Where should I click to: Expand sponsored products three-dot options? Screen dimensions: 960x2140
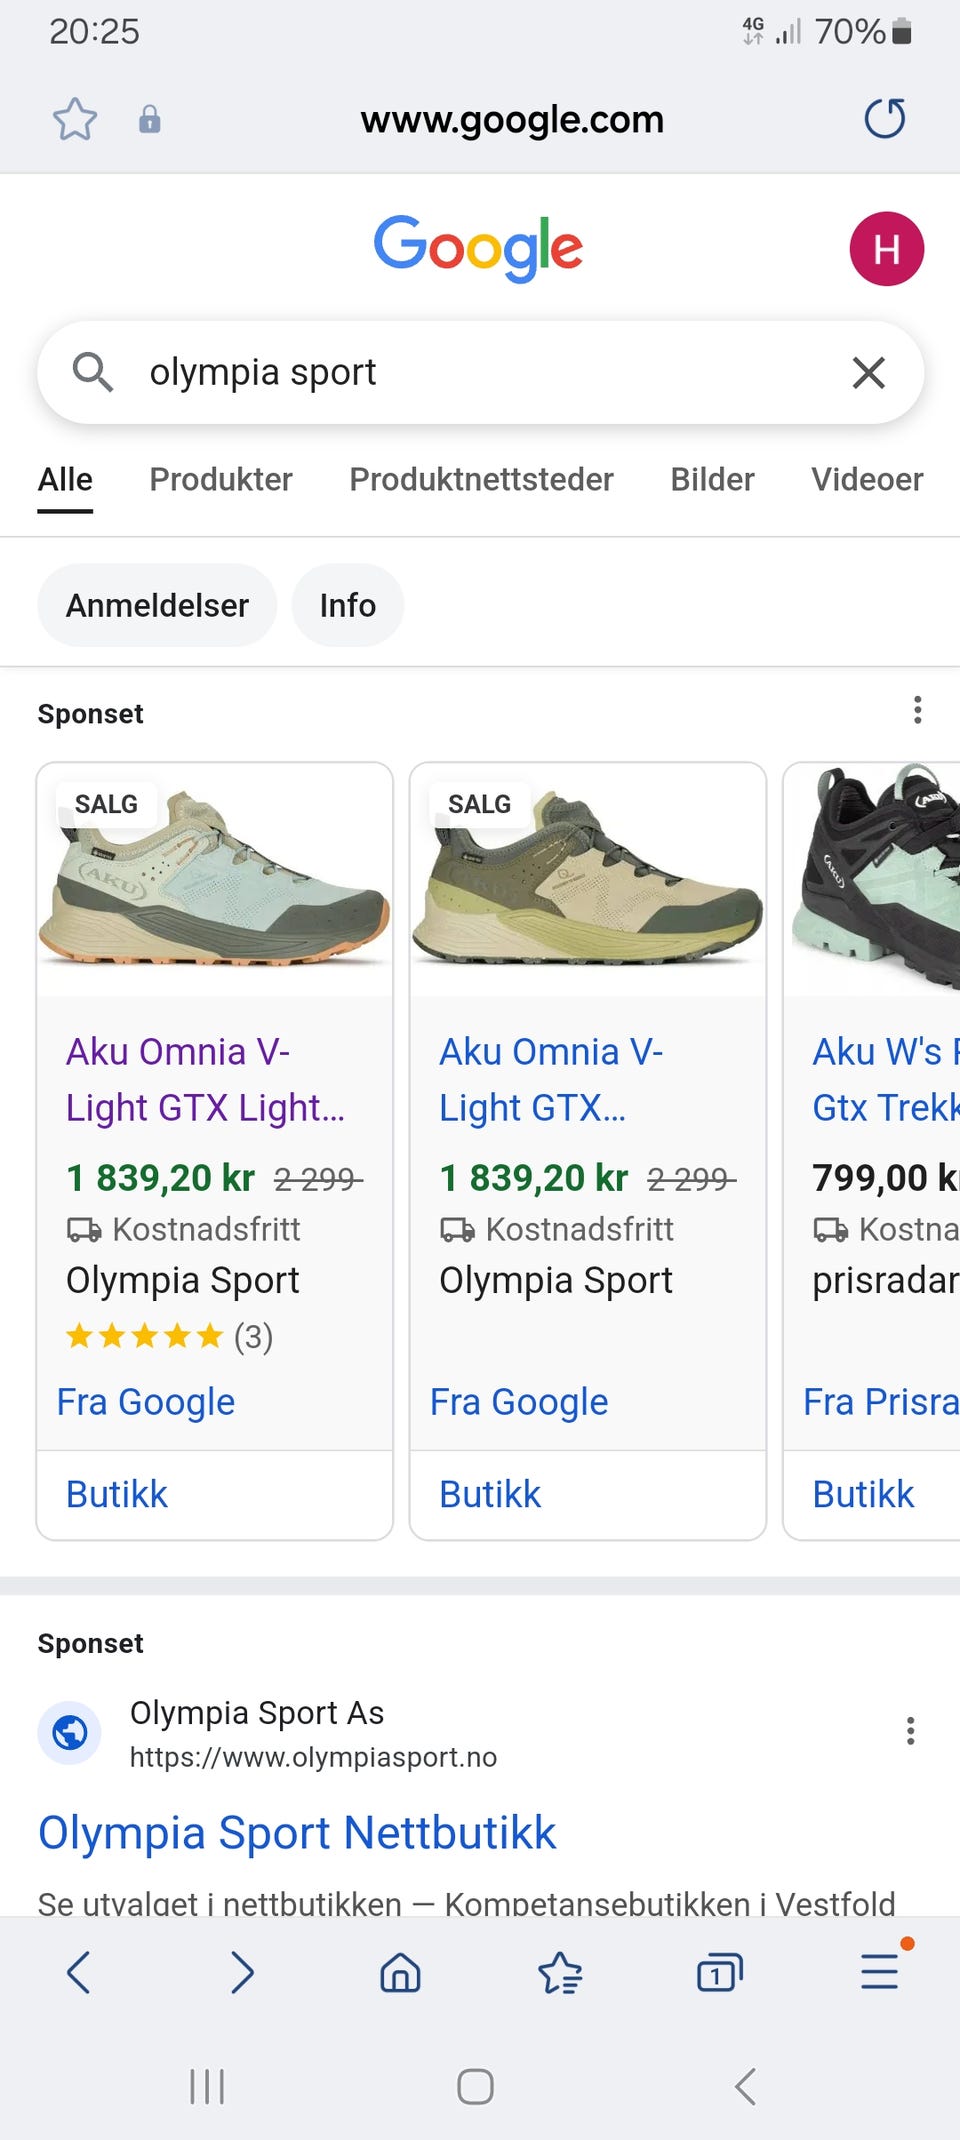coord(917,711)
